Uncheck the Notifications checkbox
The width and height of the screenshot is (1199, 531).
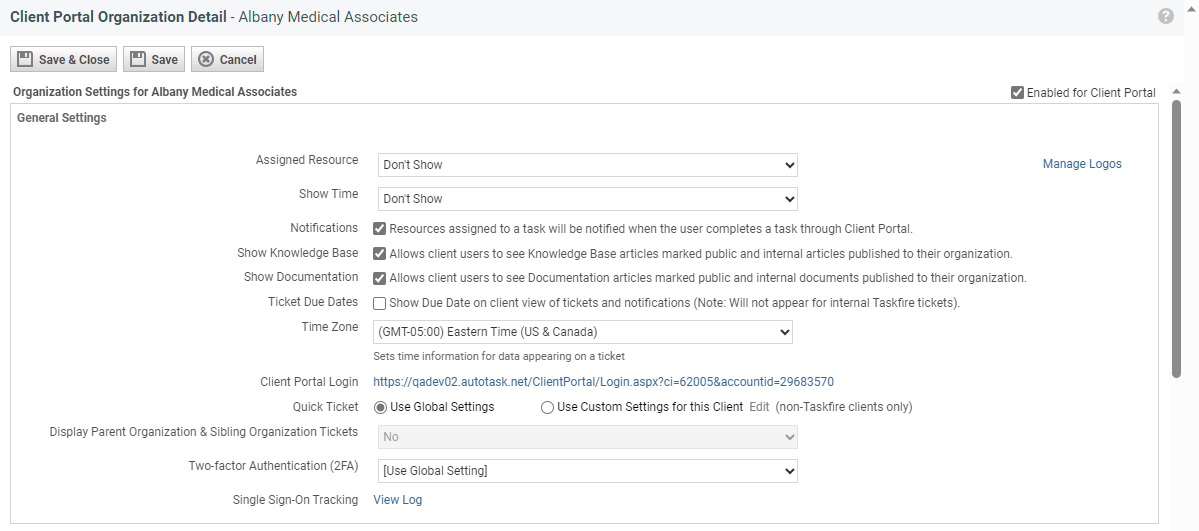coord(380,229)
